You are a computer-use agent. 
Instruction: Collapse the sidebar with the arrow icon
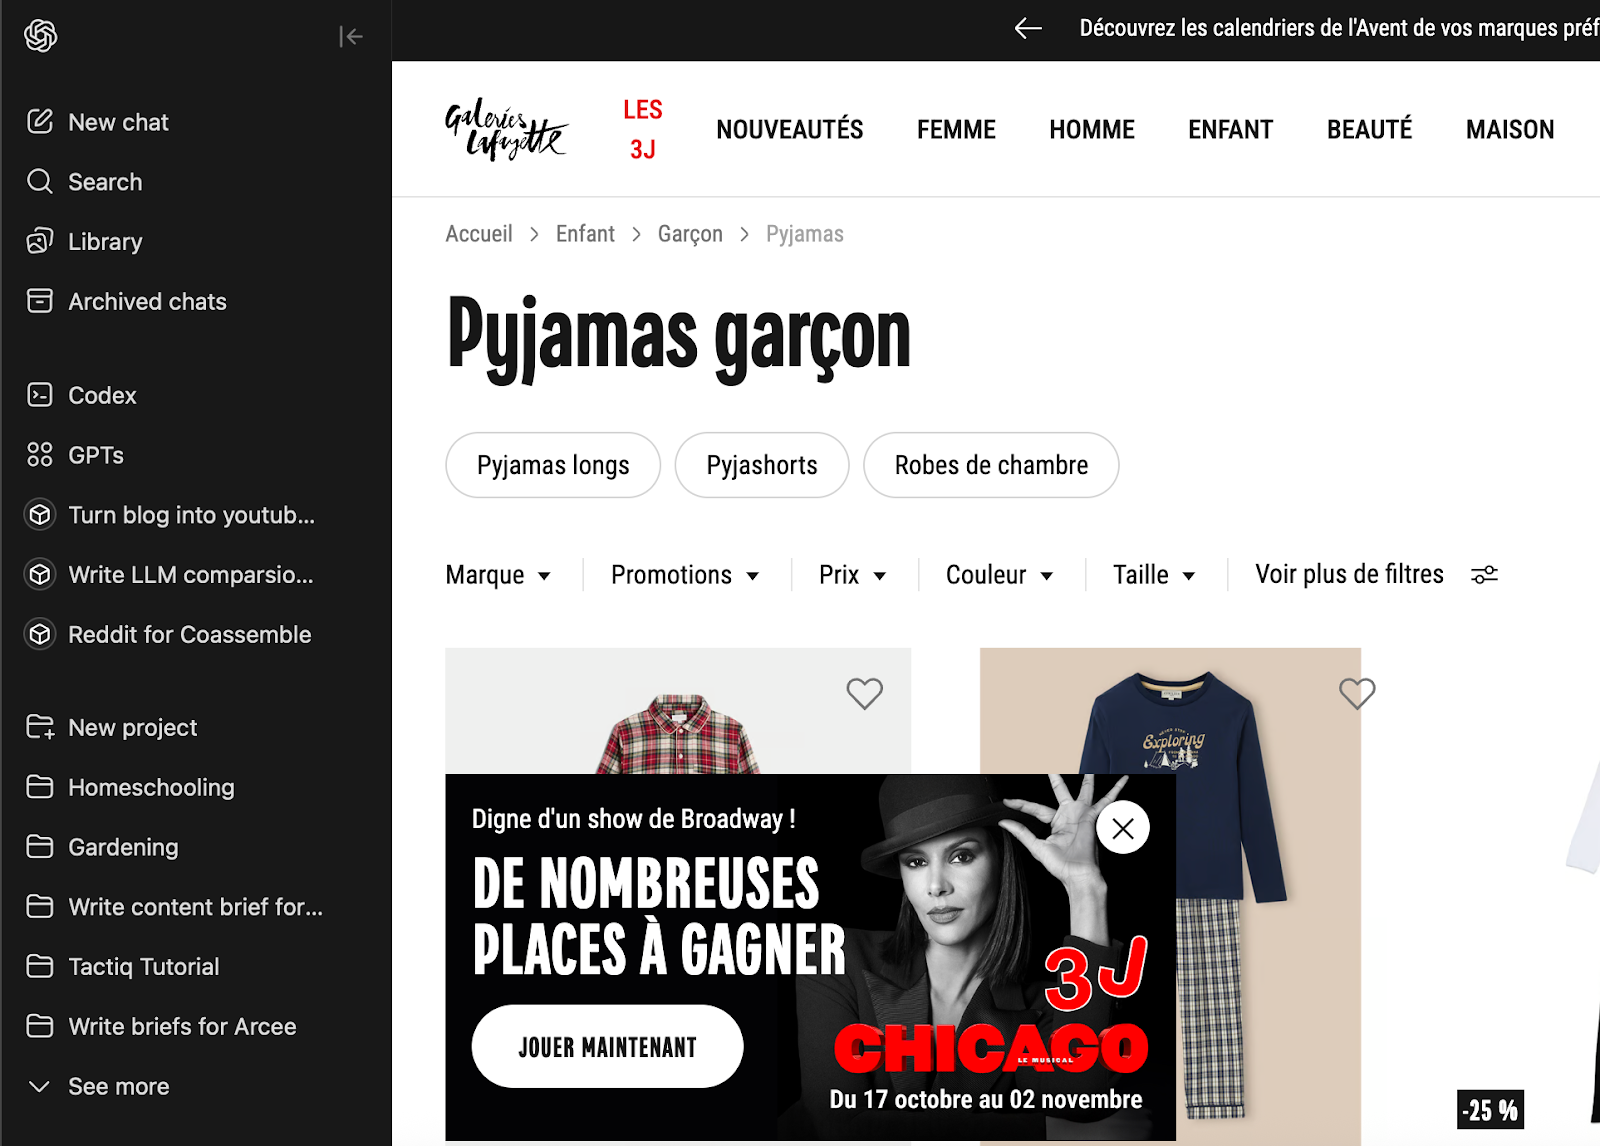click(351, 37)
